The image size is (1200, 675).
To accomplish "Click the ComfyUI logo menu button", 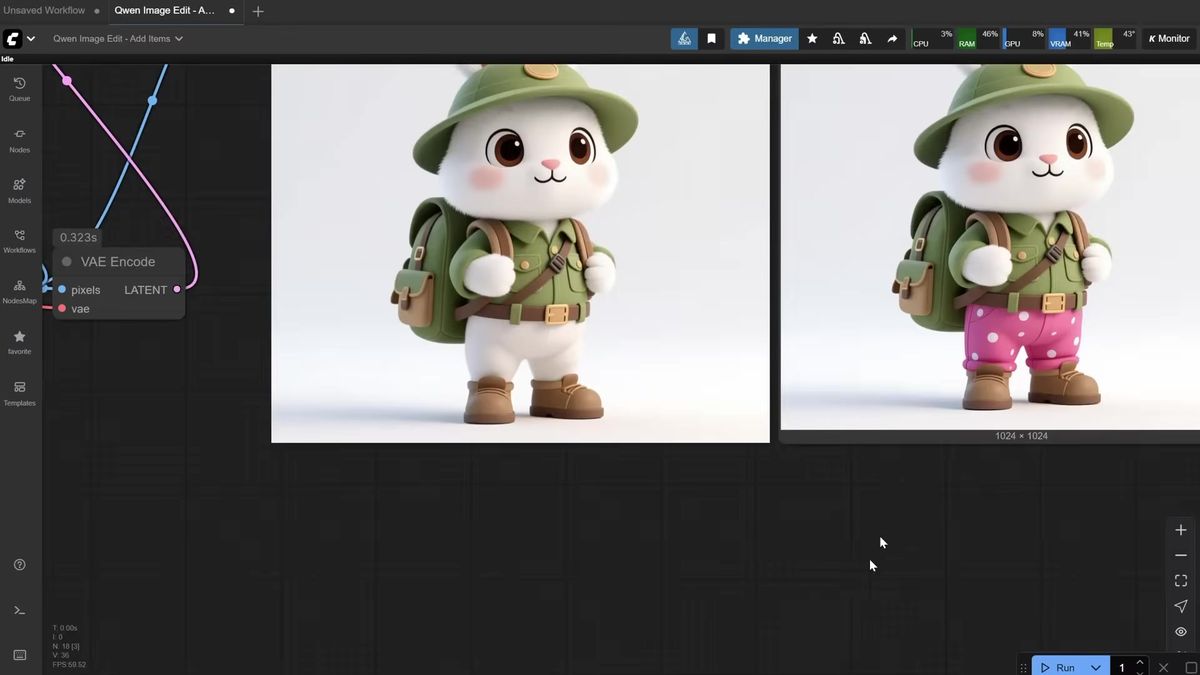I will [x=13, y=39].
